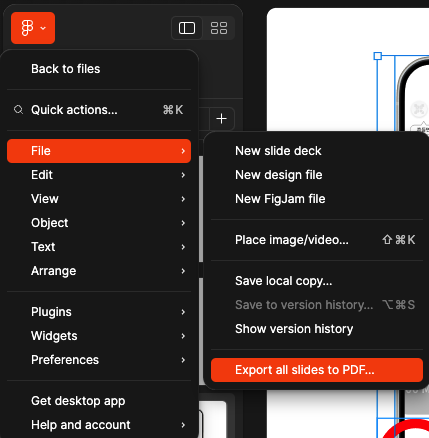This screenshot has width=429, height=438.
Task: Select Back to files
Action: click(x=99, y=69)
